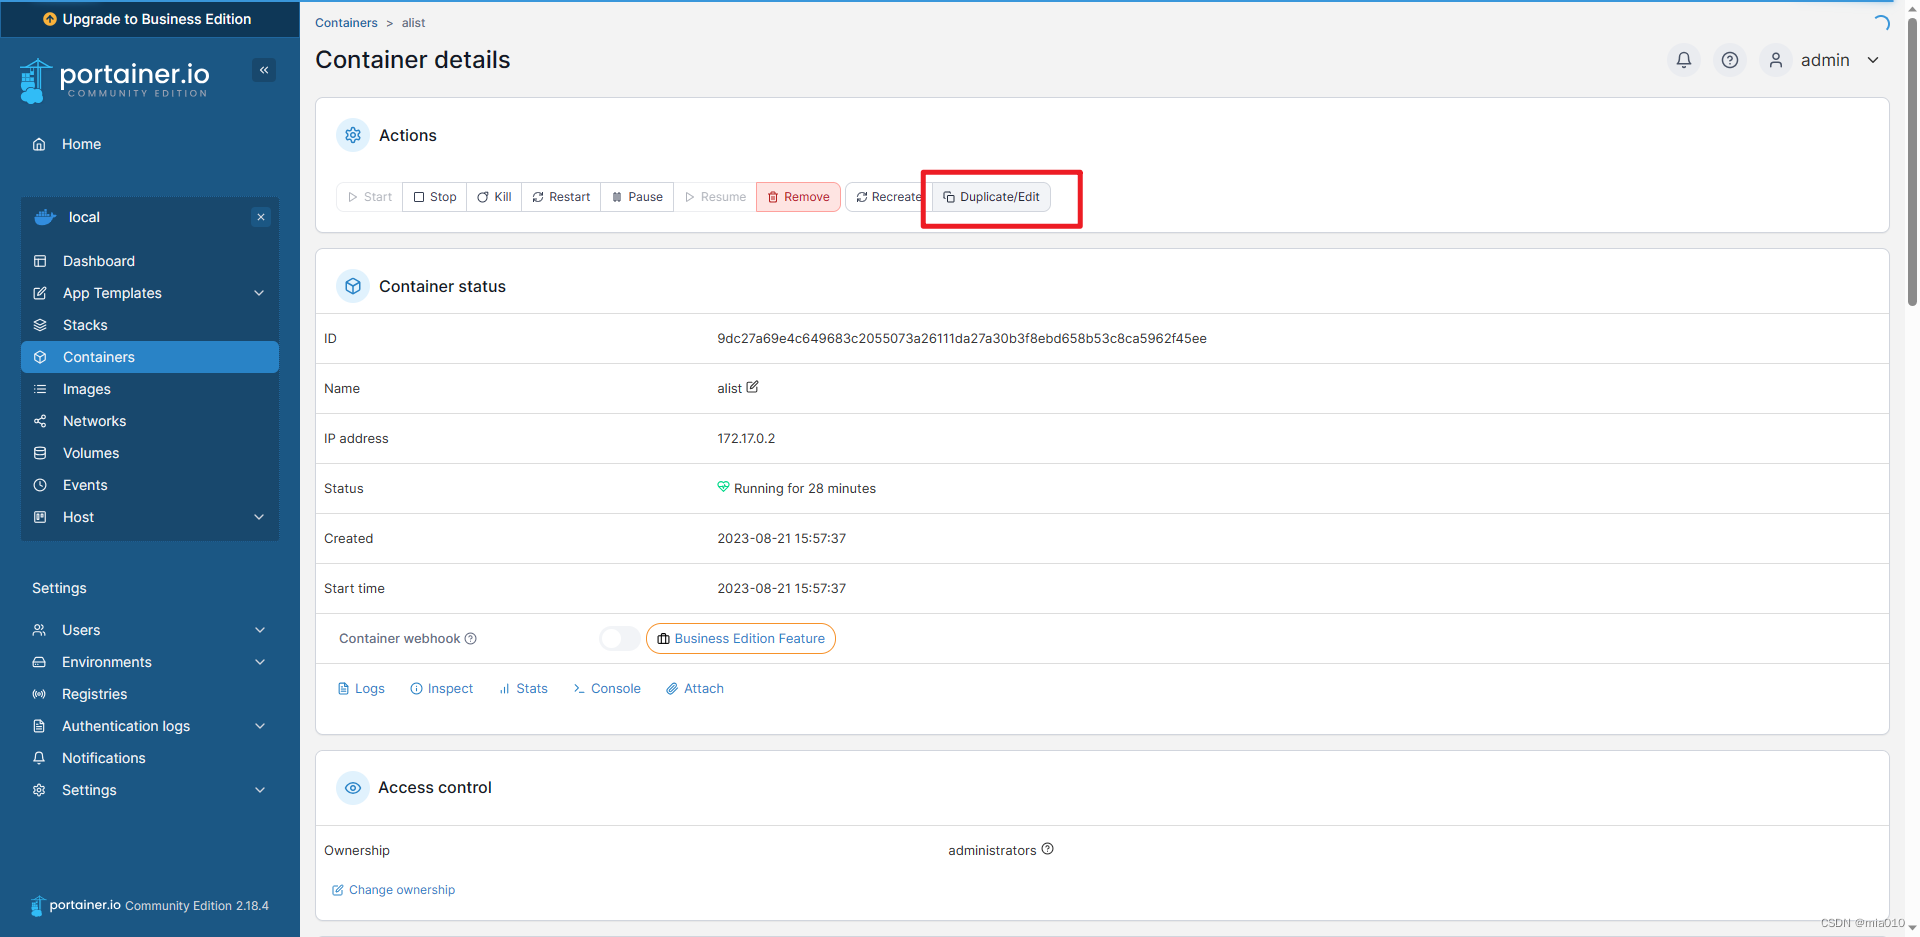
Task: Open Volumes in the sidebar
Action: click(149, 453)
